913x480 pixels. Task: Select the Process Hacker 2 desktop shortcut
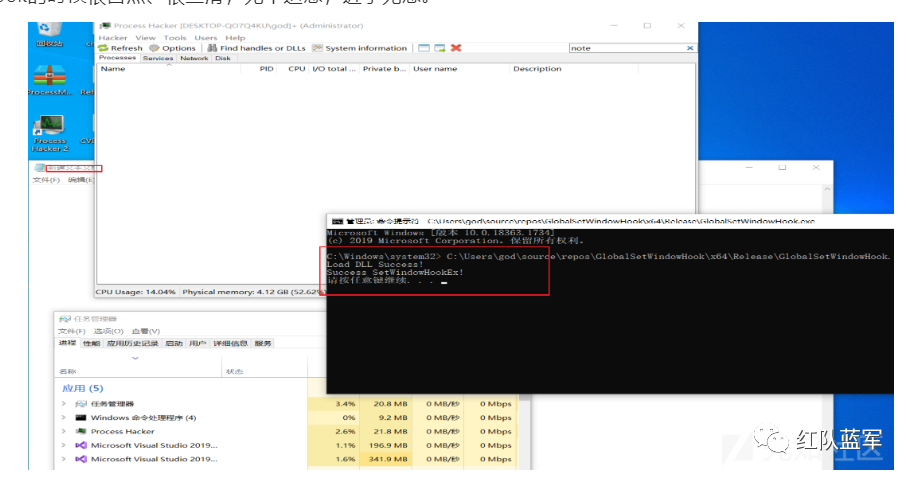tap(49, 134)
